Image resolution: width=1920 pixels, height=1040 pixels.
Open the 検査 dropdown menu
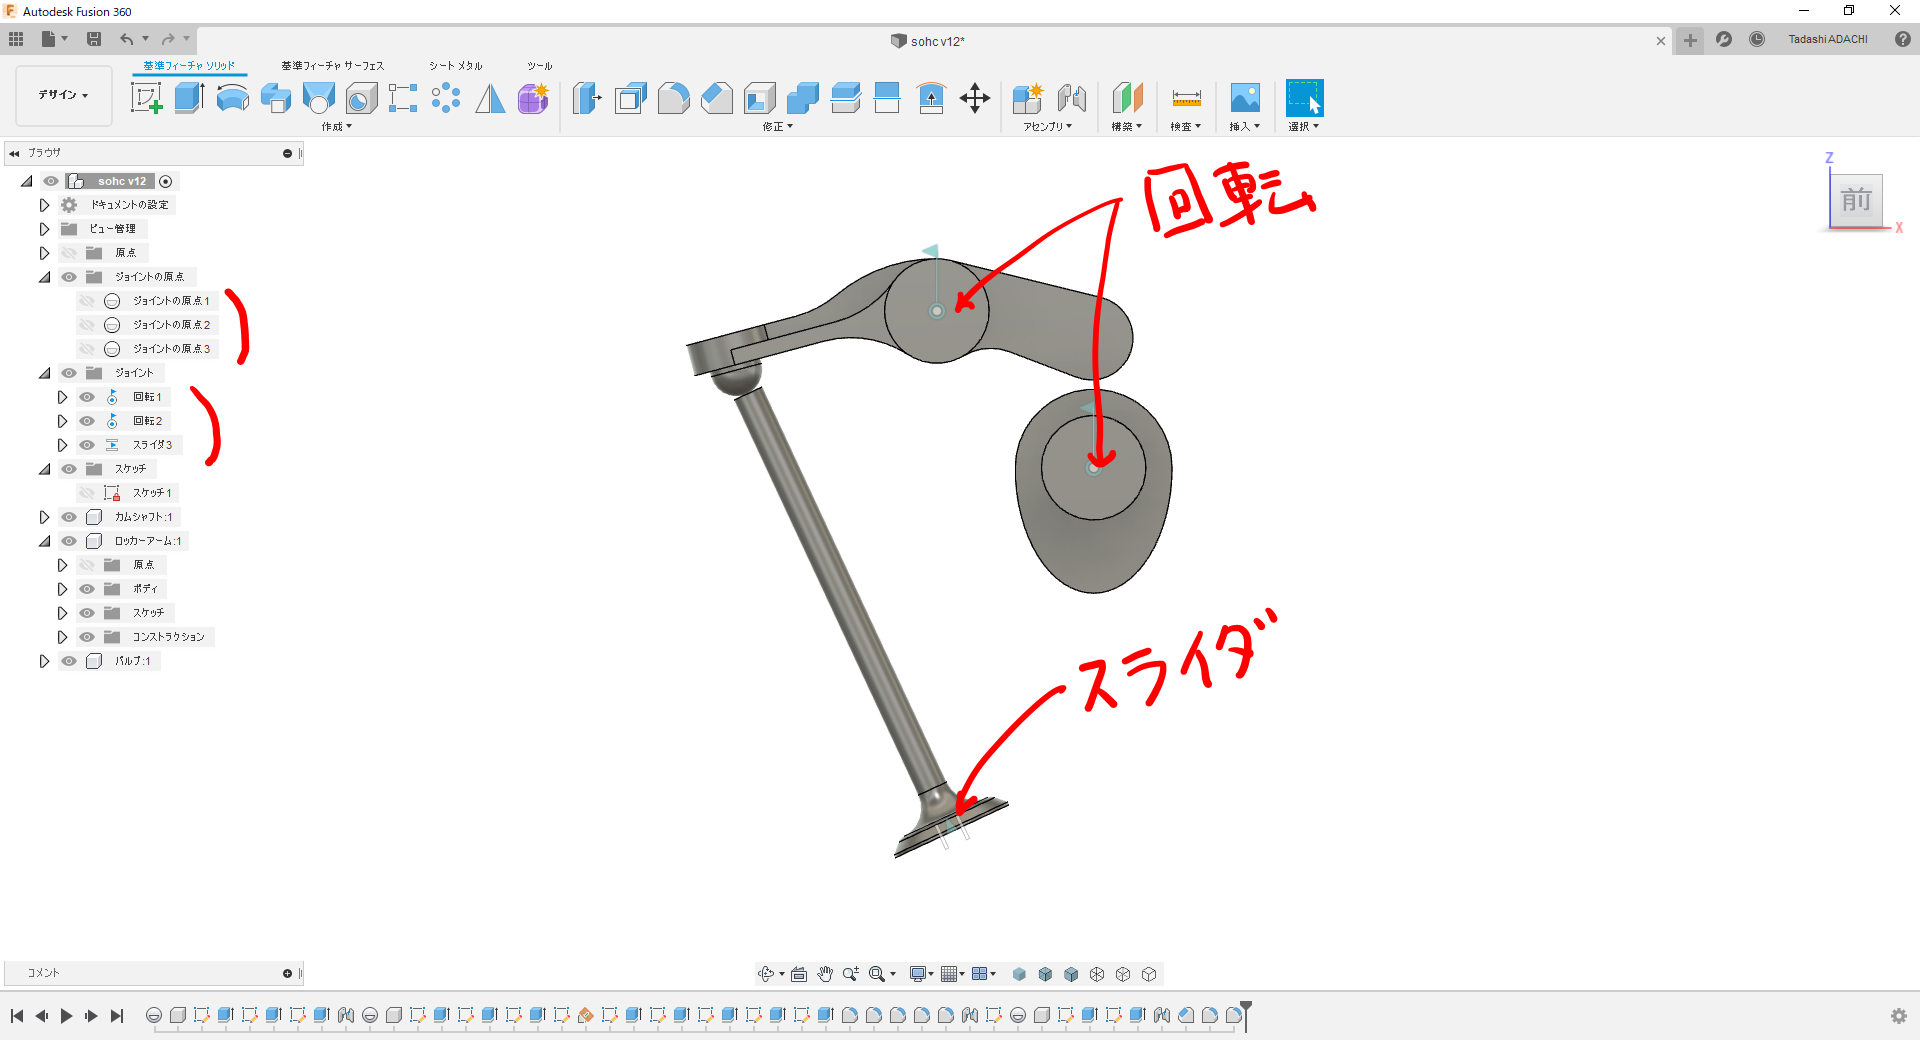(x=1186, y=127)
